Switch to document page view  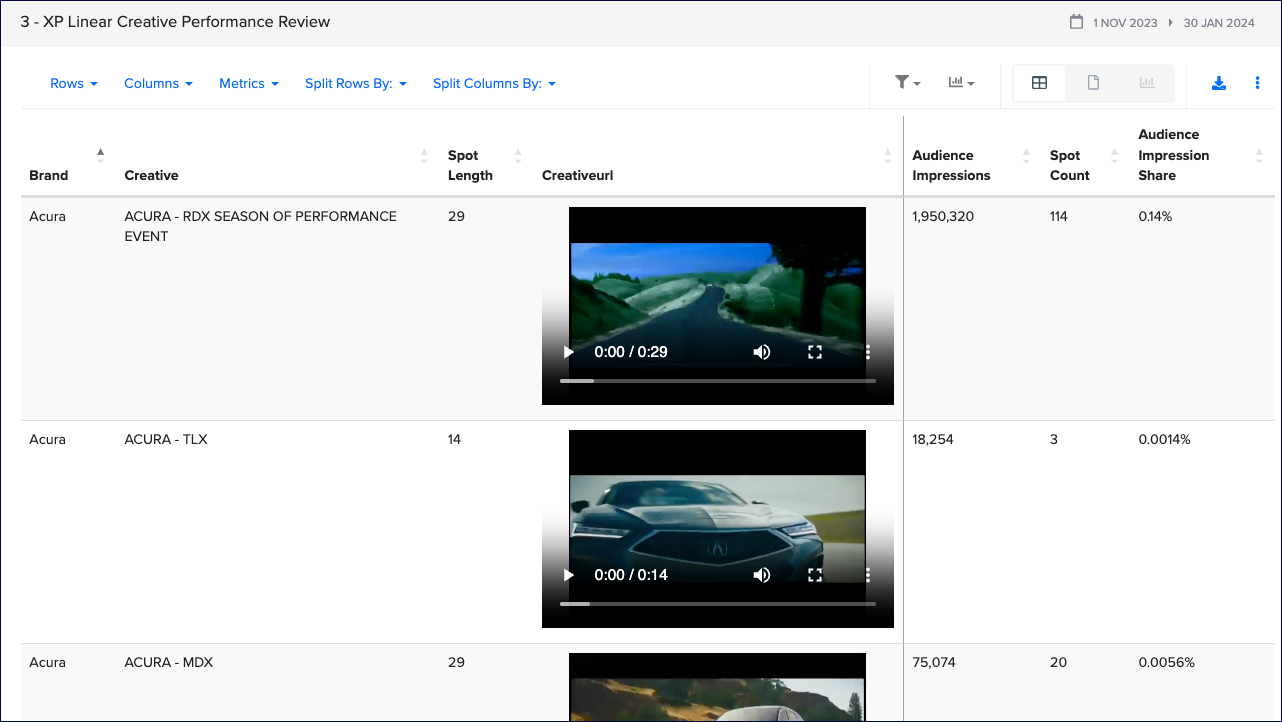coord(1093,83)
